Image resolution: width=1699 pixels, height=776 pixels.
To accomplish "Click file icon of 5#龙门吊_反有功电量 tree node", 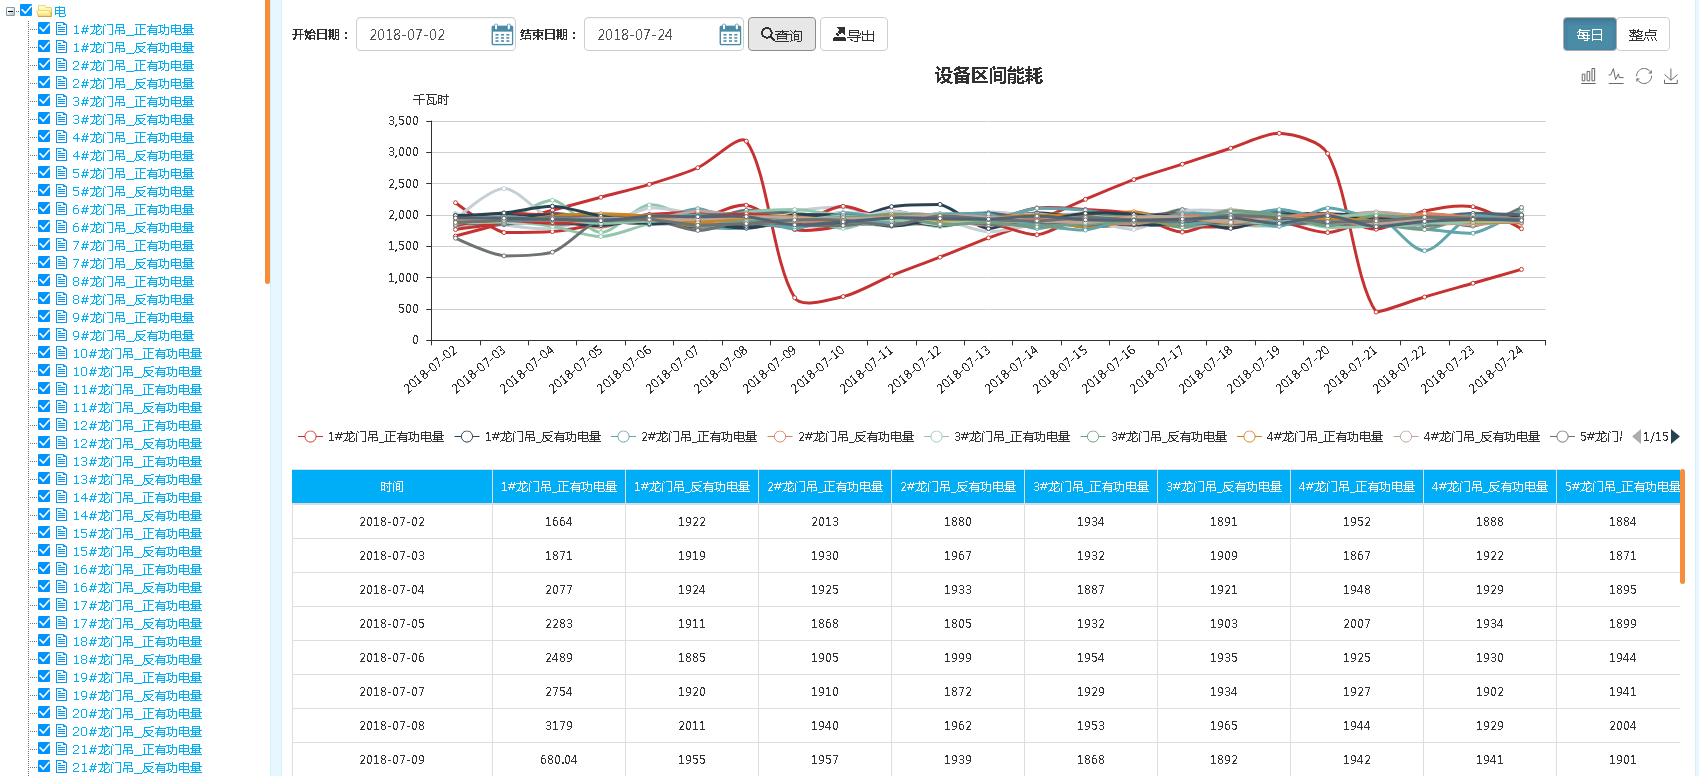I will click(x=61, y=191).
